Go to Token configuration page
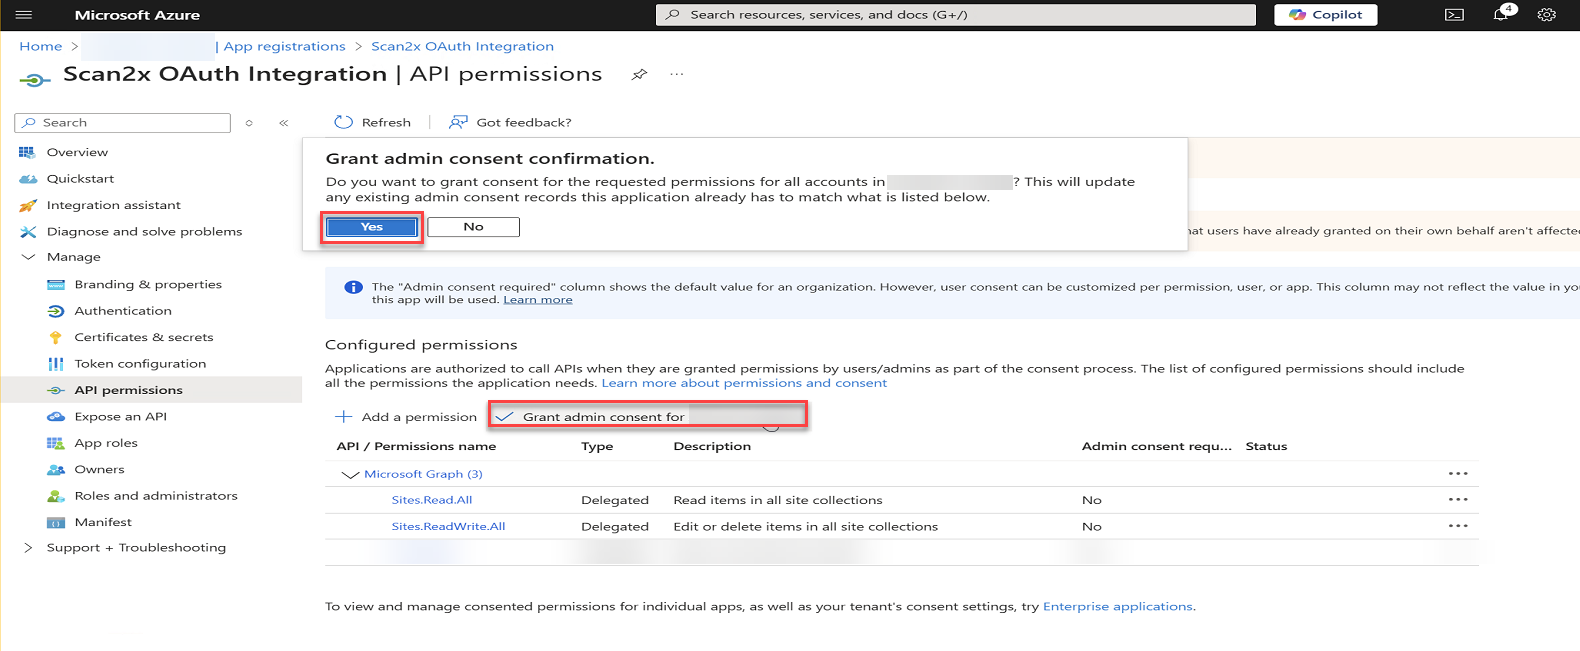 click(140, 364)
